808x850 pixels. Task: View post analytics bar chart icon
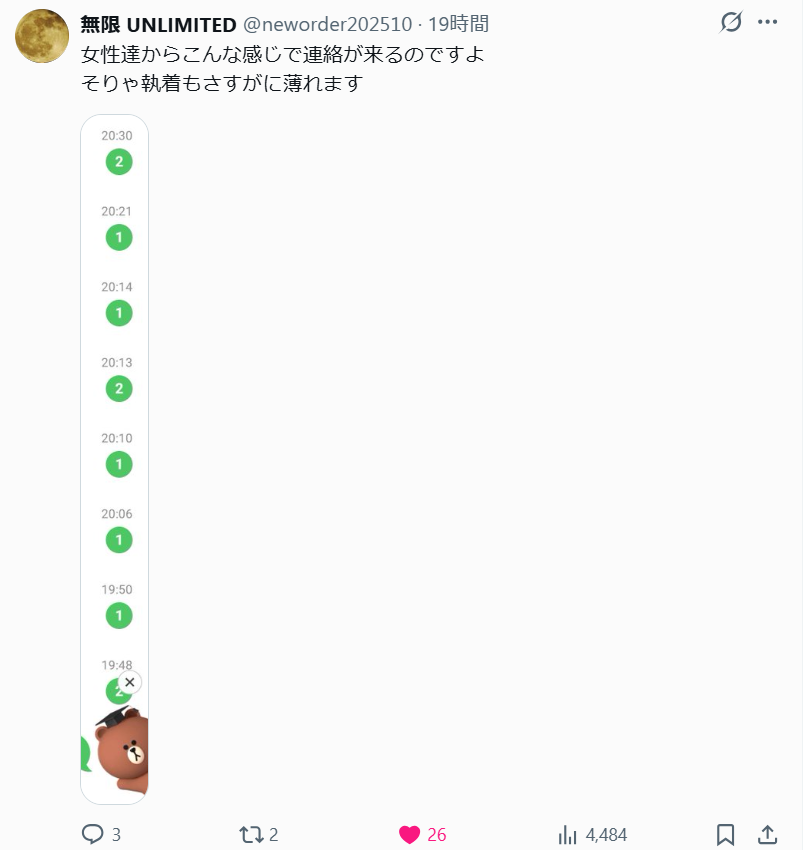(x=568, y=834)
